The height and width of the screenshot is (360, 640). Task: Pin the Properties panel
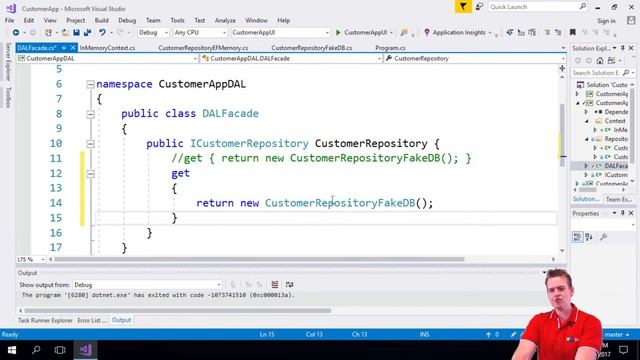(622, 213)
